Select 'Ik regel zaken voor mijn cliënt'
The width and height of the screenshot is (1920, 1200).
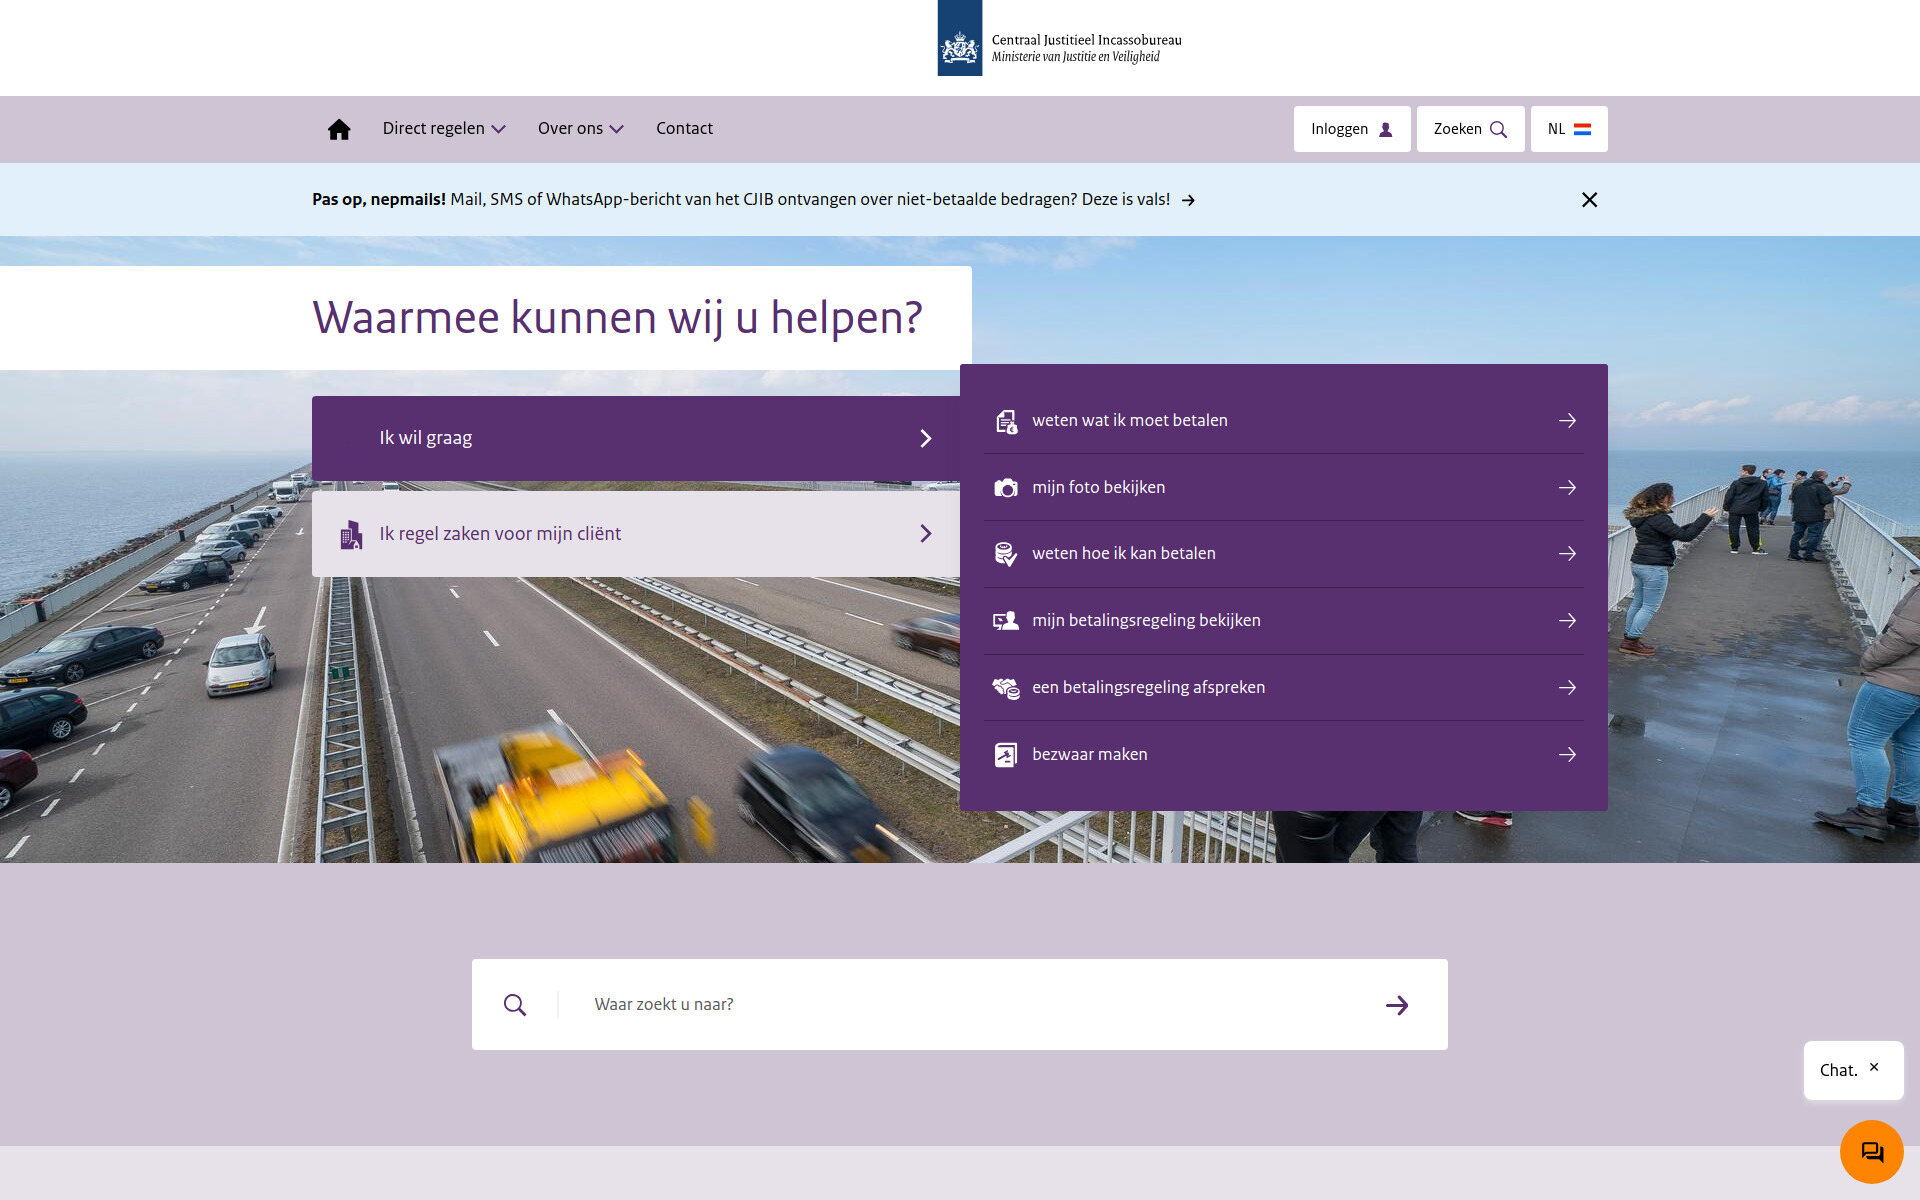(x=636, y=534)
